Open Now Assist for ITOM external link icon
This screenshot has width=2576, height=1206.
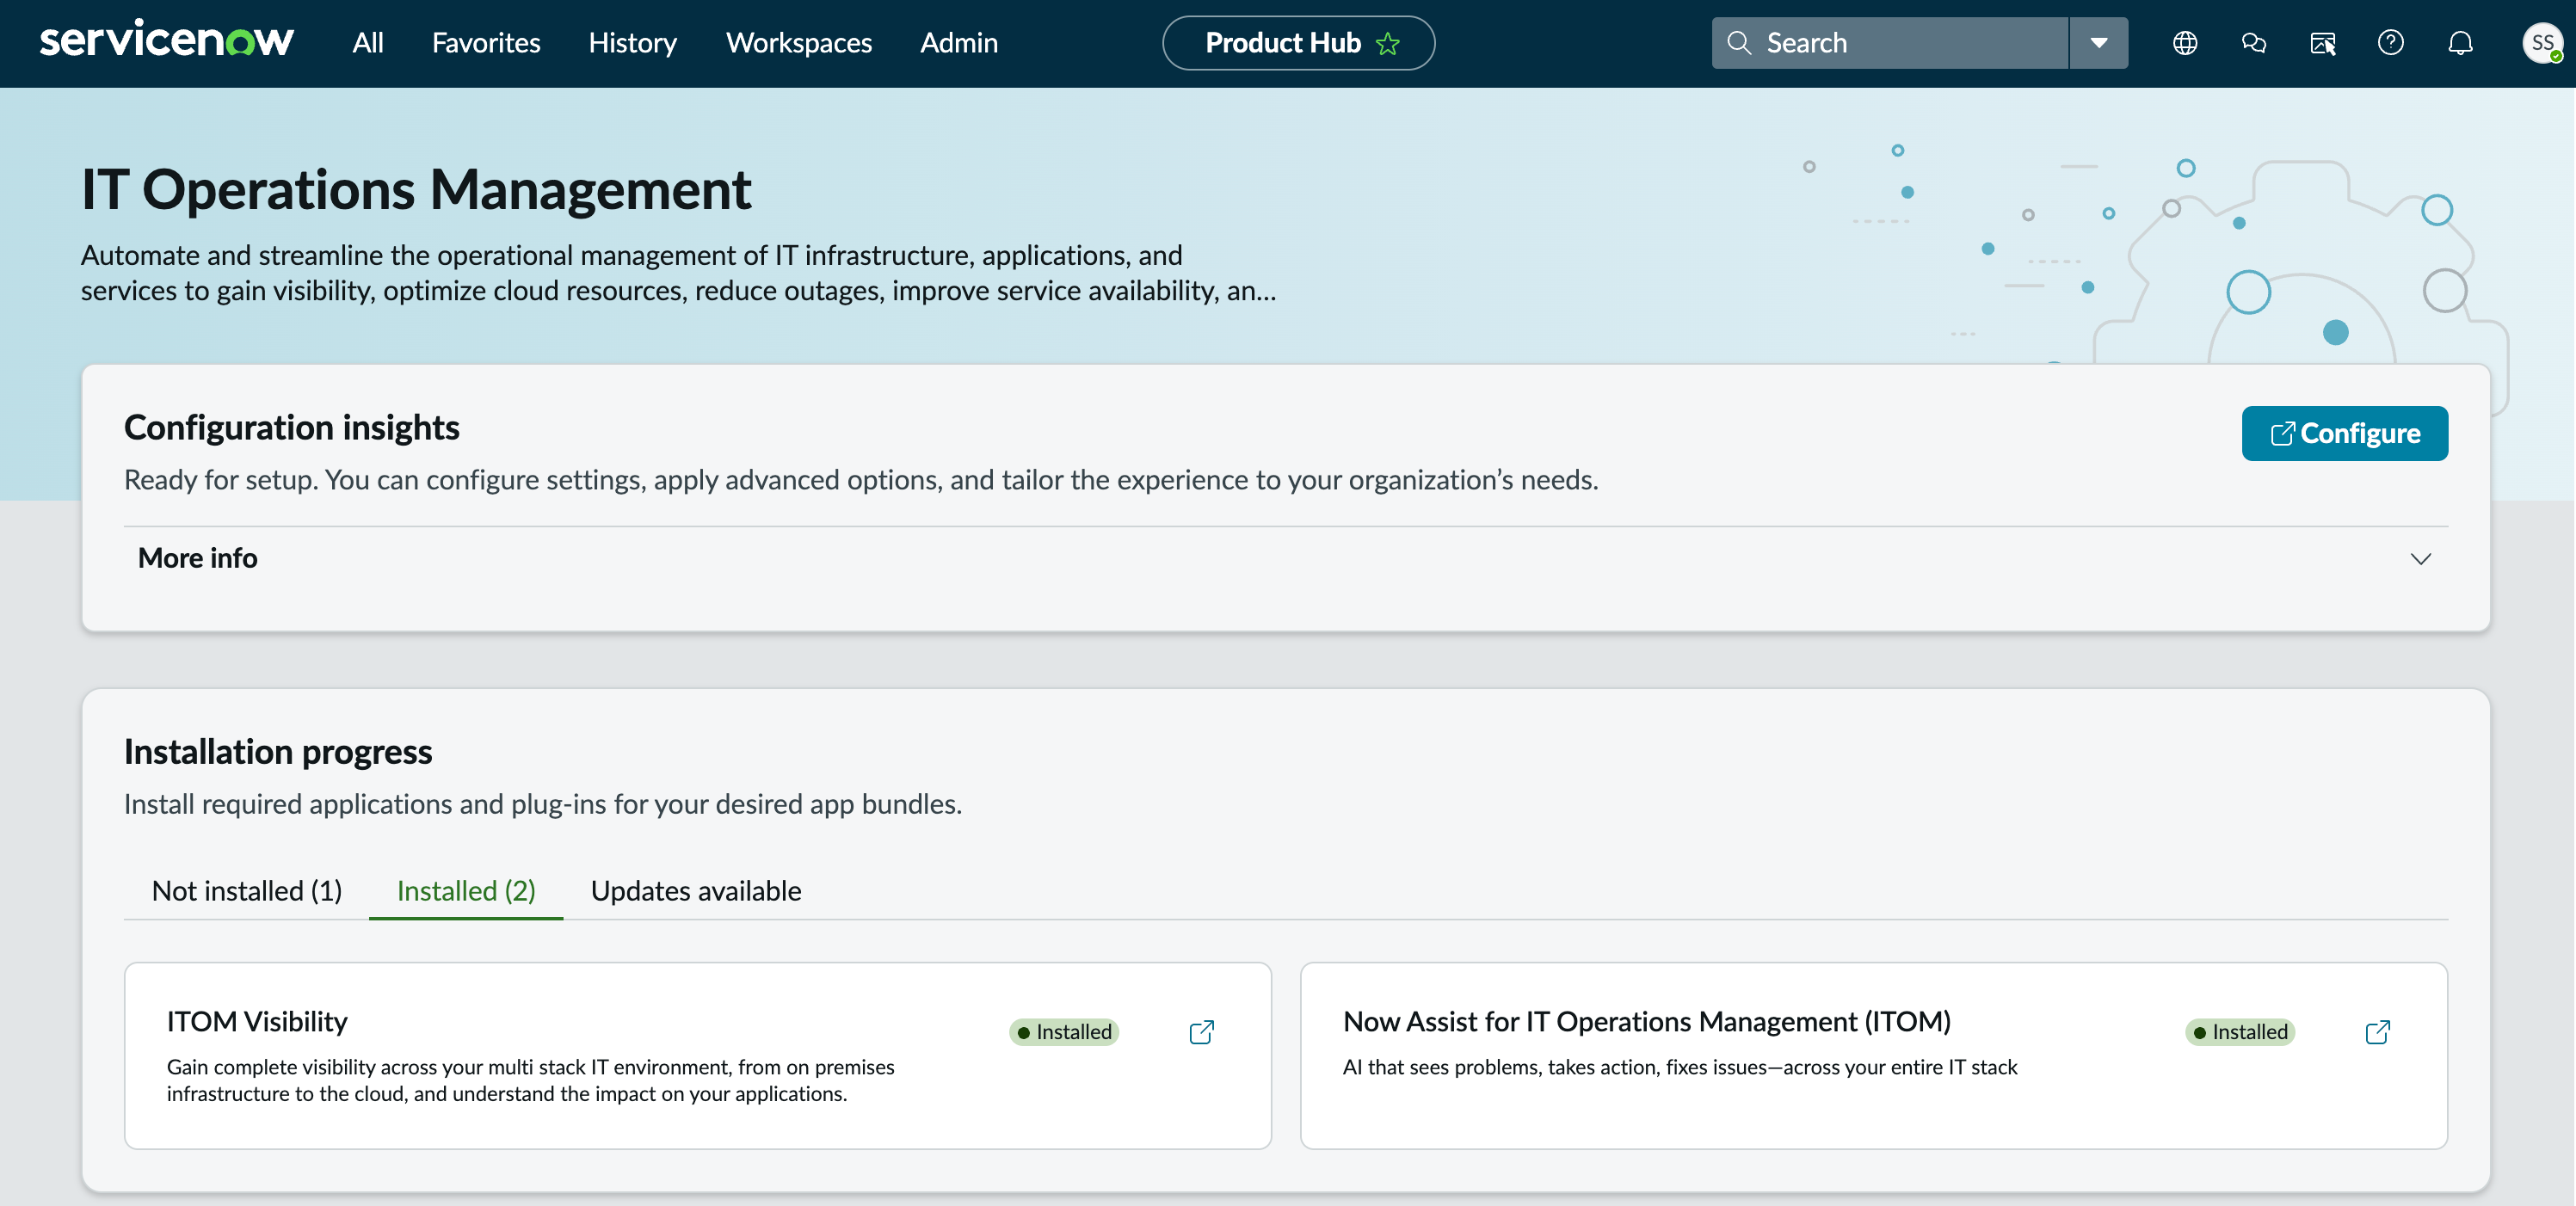[x=2378, y=1032]
